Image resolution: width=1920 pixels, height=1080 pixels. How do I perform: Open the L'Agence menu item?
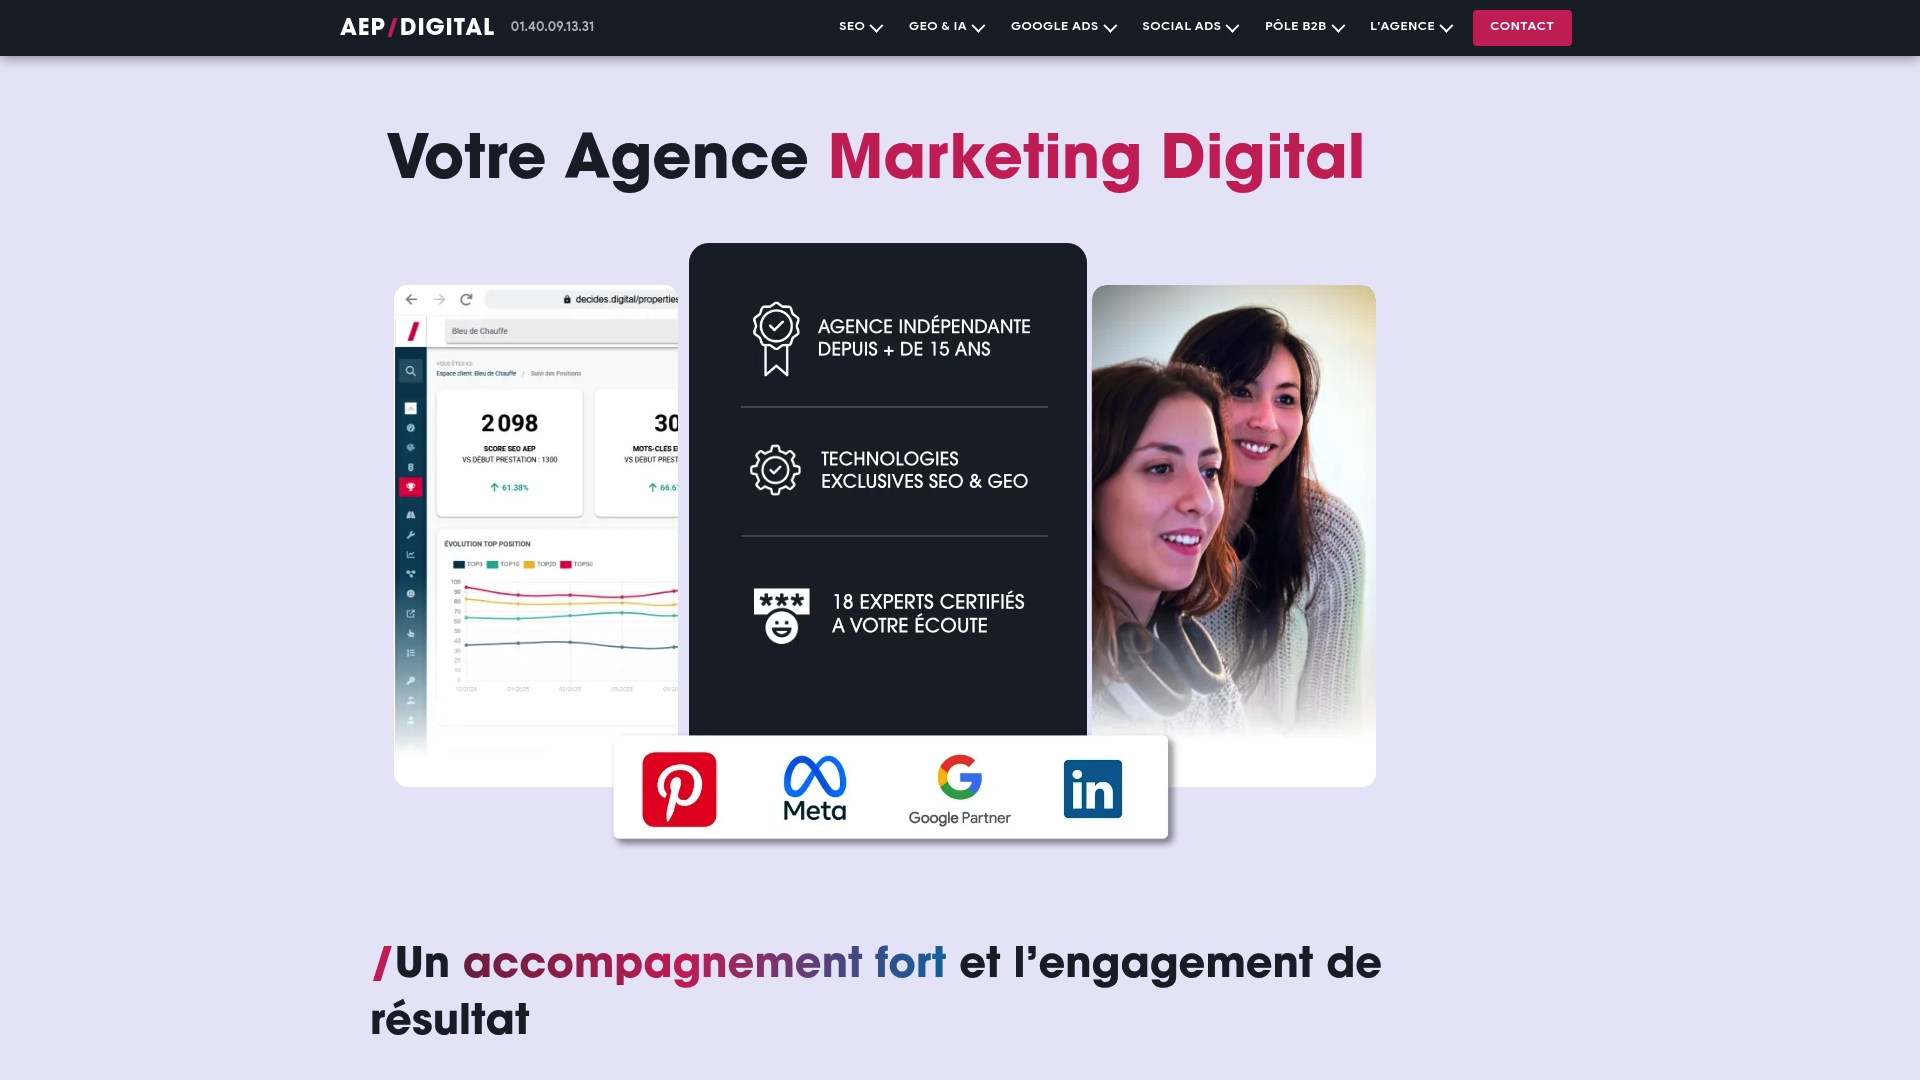point(1410,27)
